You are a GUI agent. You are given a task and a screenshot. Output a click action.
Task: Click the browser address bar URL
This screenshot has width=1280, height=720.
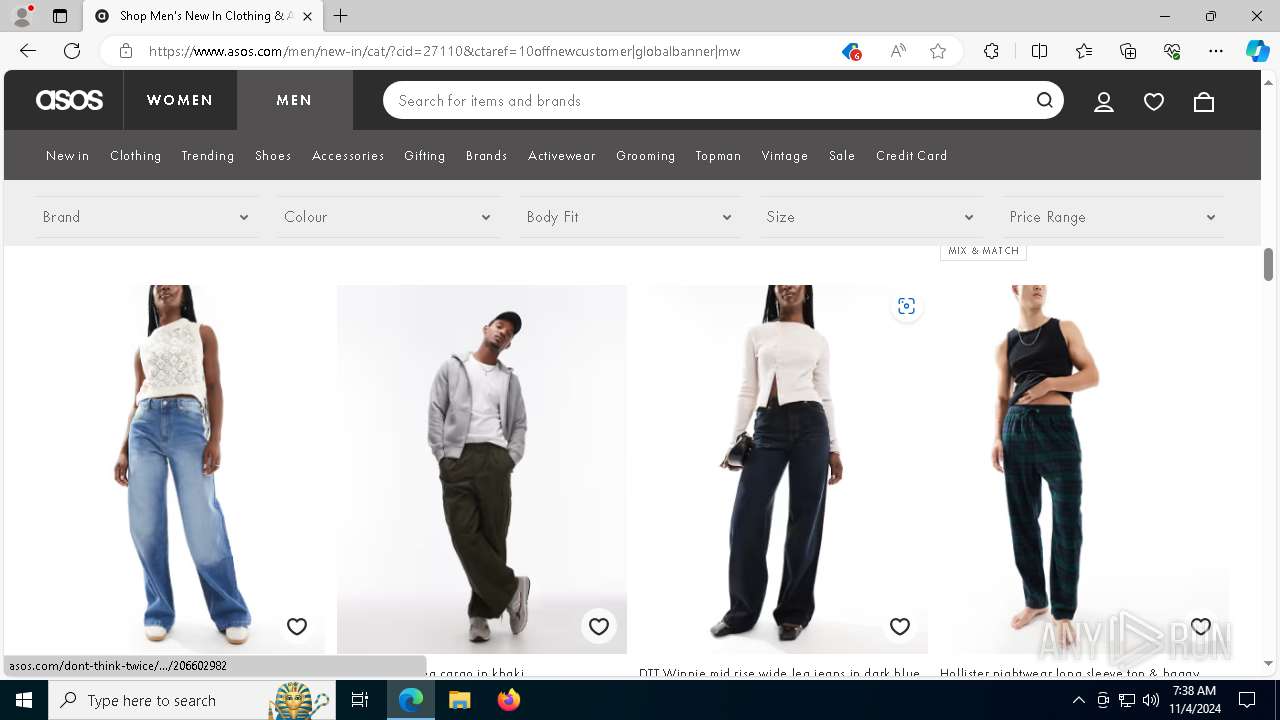[x=445, y=51]
